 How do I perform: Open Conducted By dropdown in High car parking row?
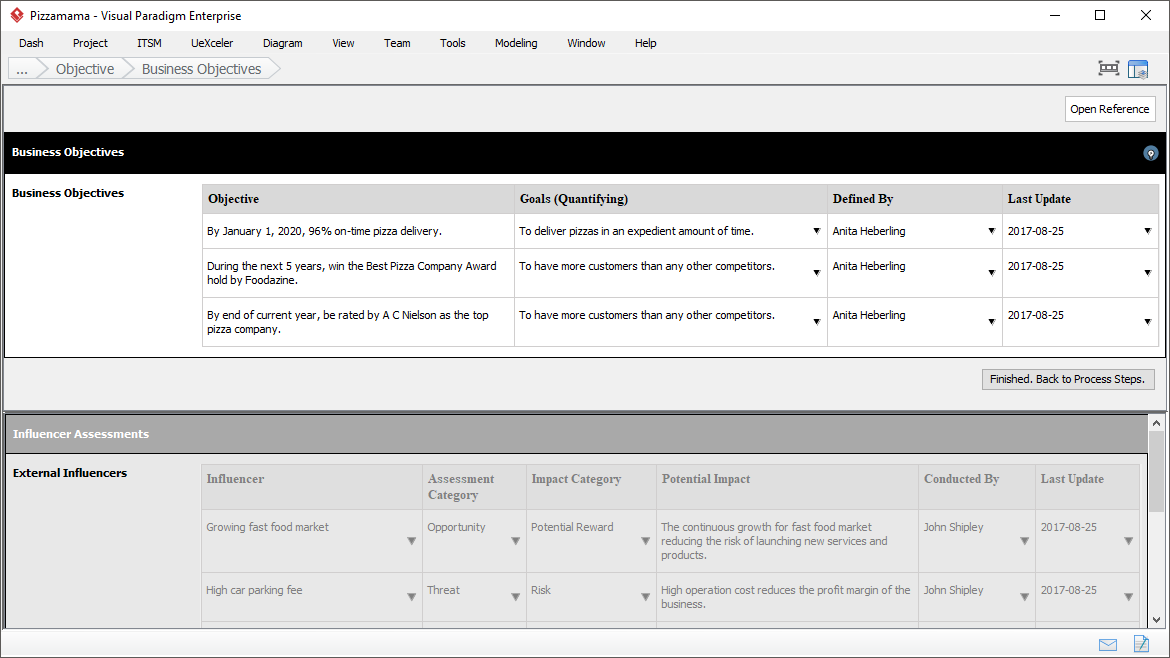click(1024, 597)
